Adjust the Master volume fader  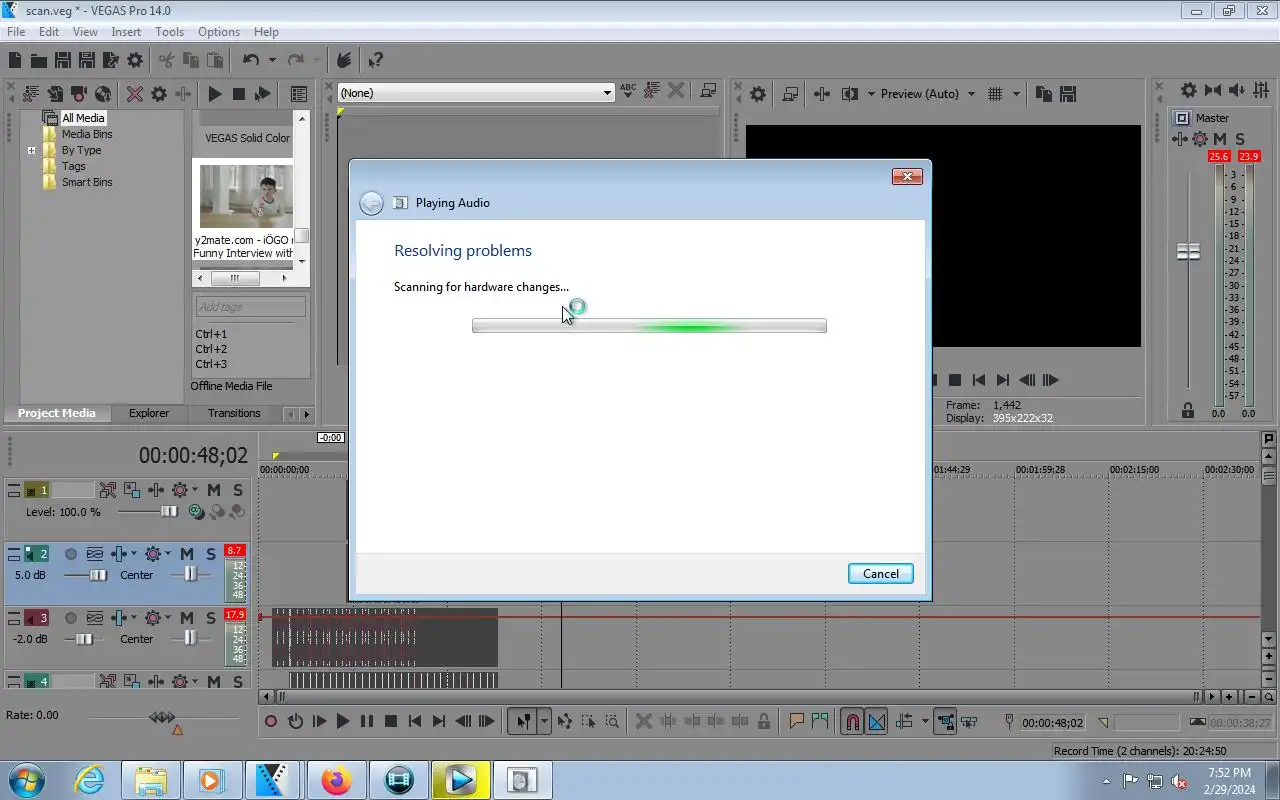click(x=1188, y=251)
